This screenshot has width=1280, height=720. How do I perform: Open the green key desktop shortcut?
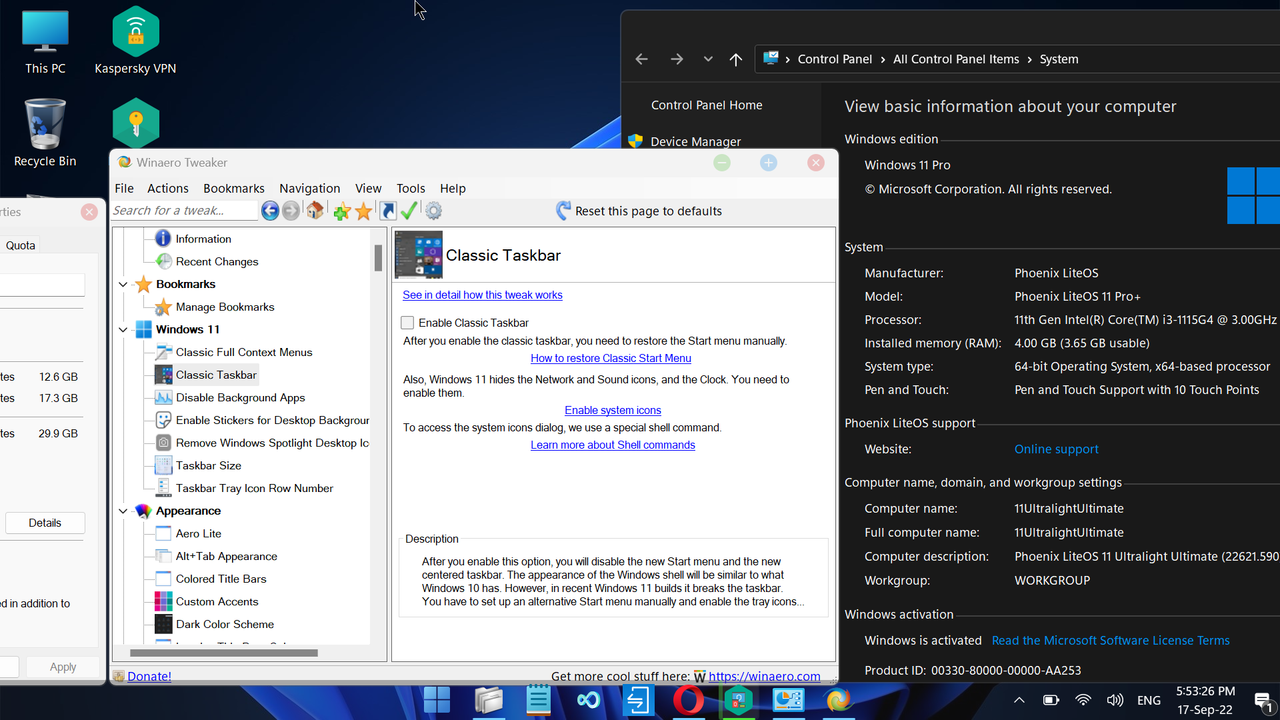point(135,123)
